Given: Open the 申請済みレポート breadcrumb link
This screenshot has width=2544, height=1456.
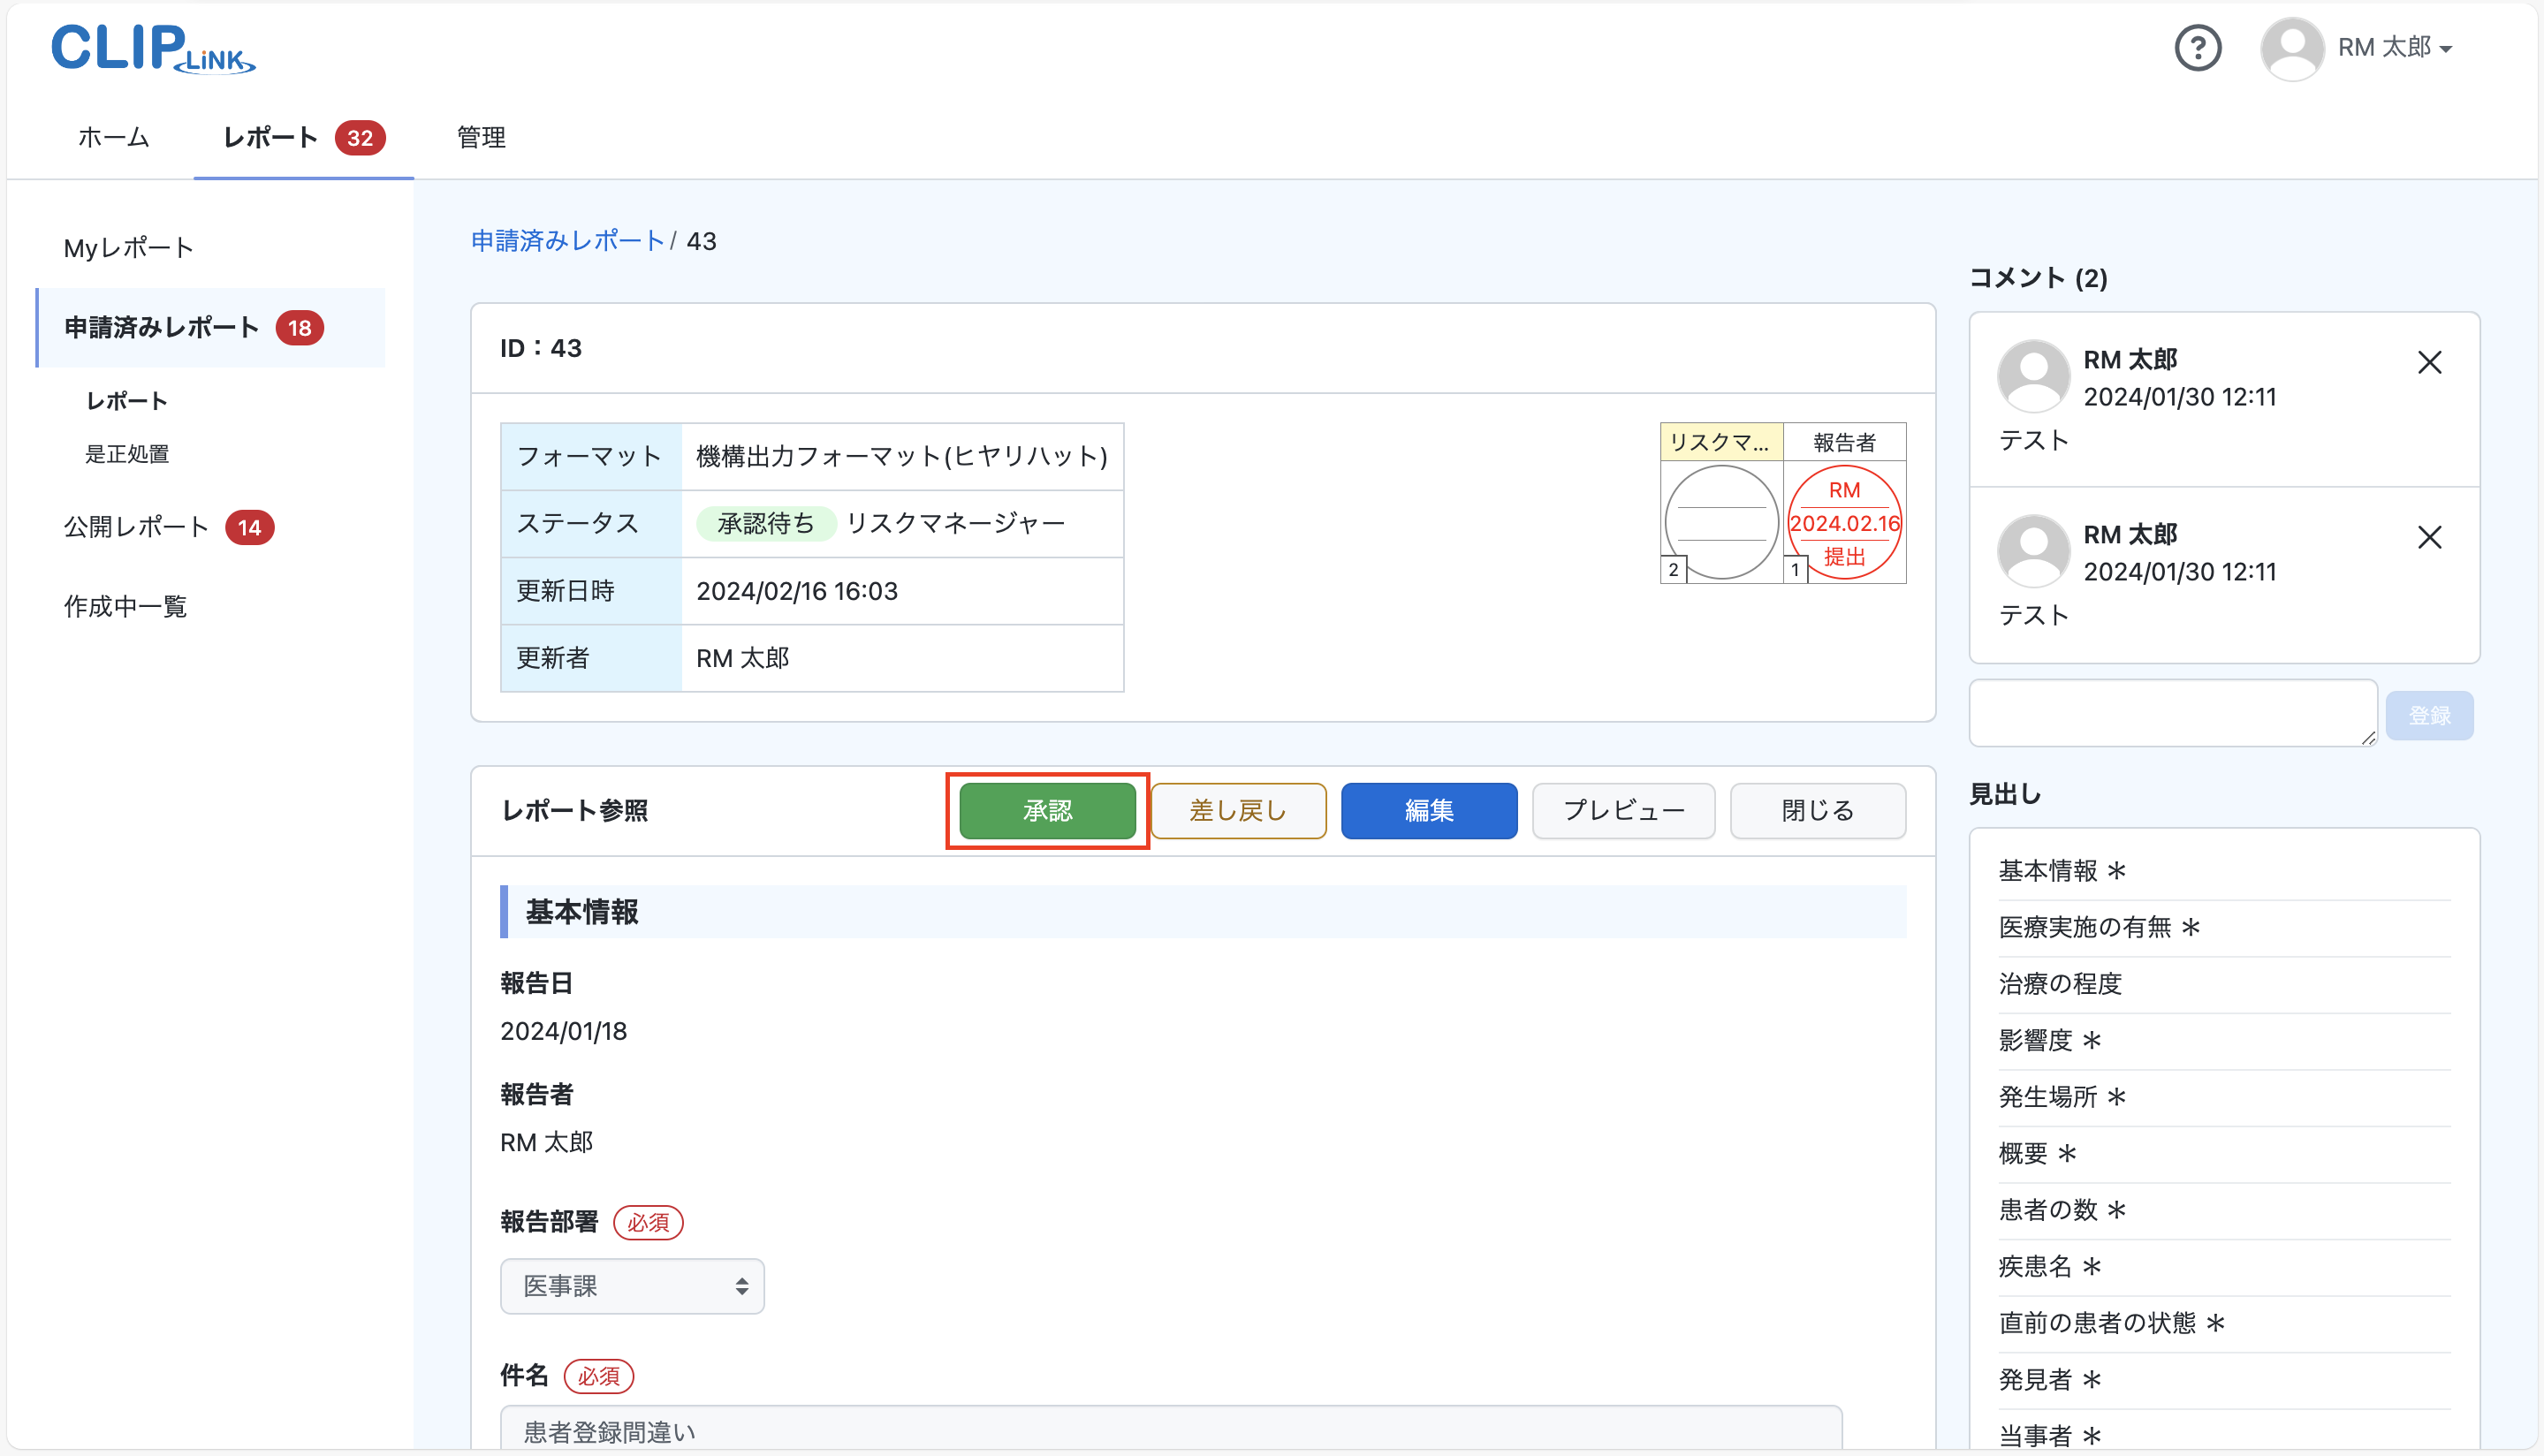Looking at the screenshot, I should [566, 241].
